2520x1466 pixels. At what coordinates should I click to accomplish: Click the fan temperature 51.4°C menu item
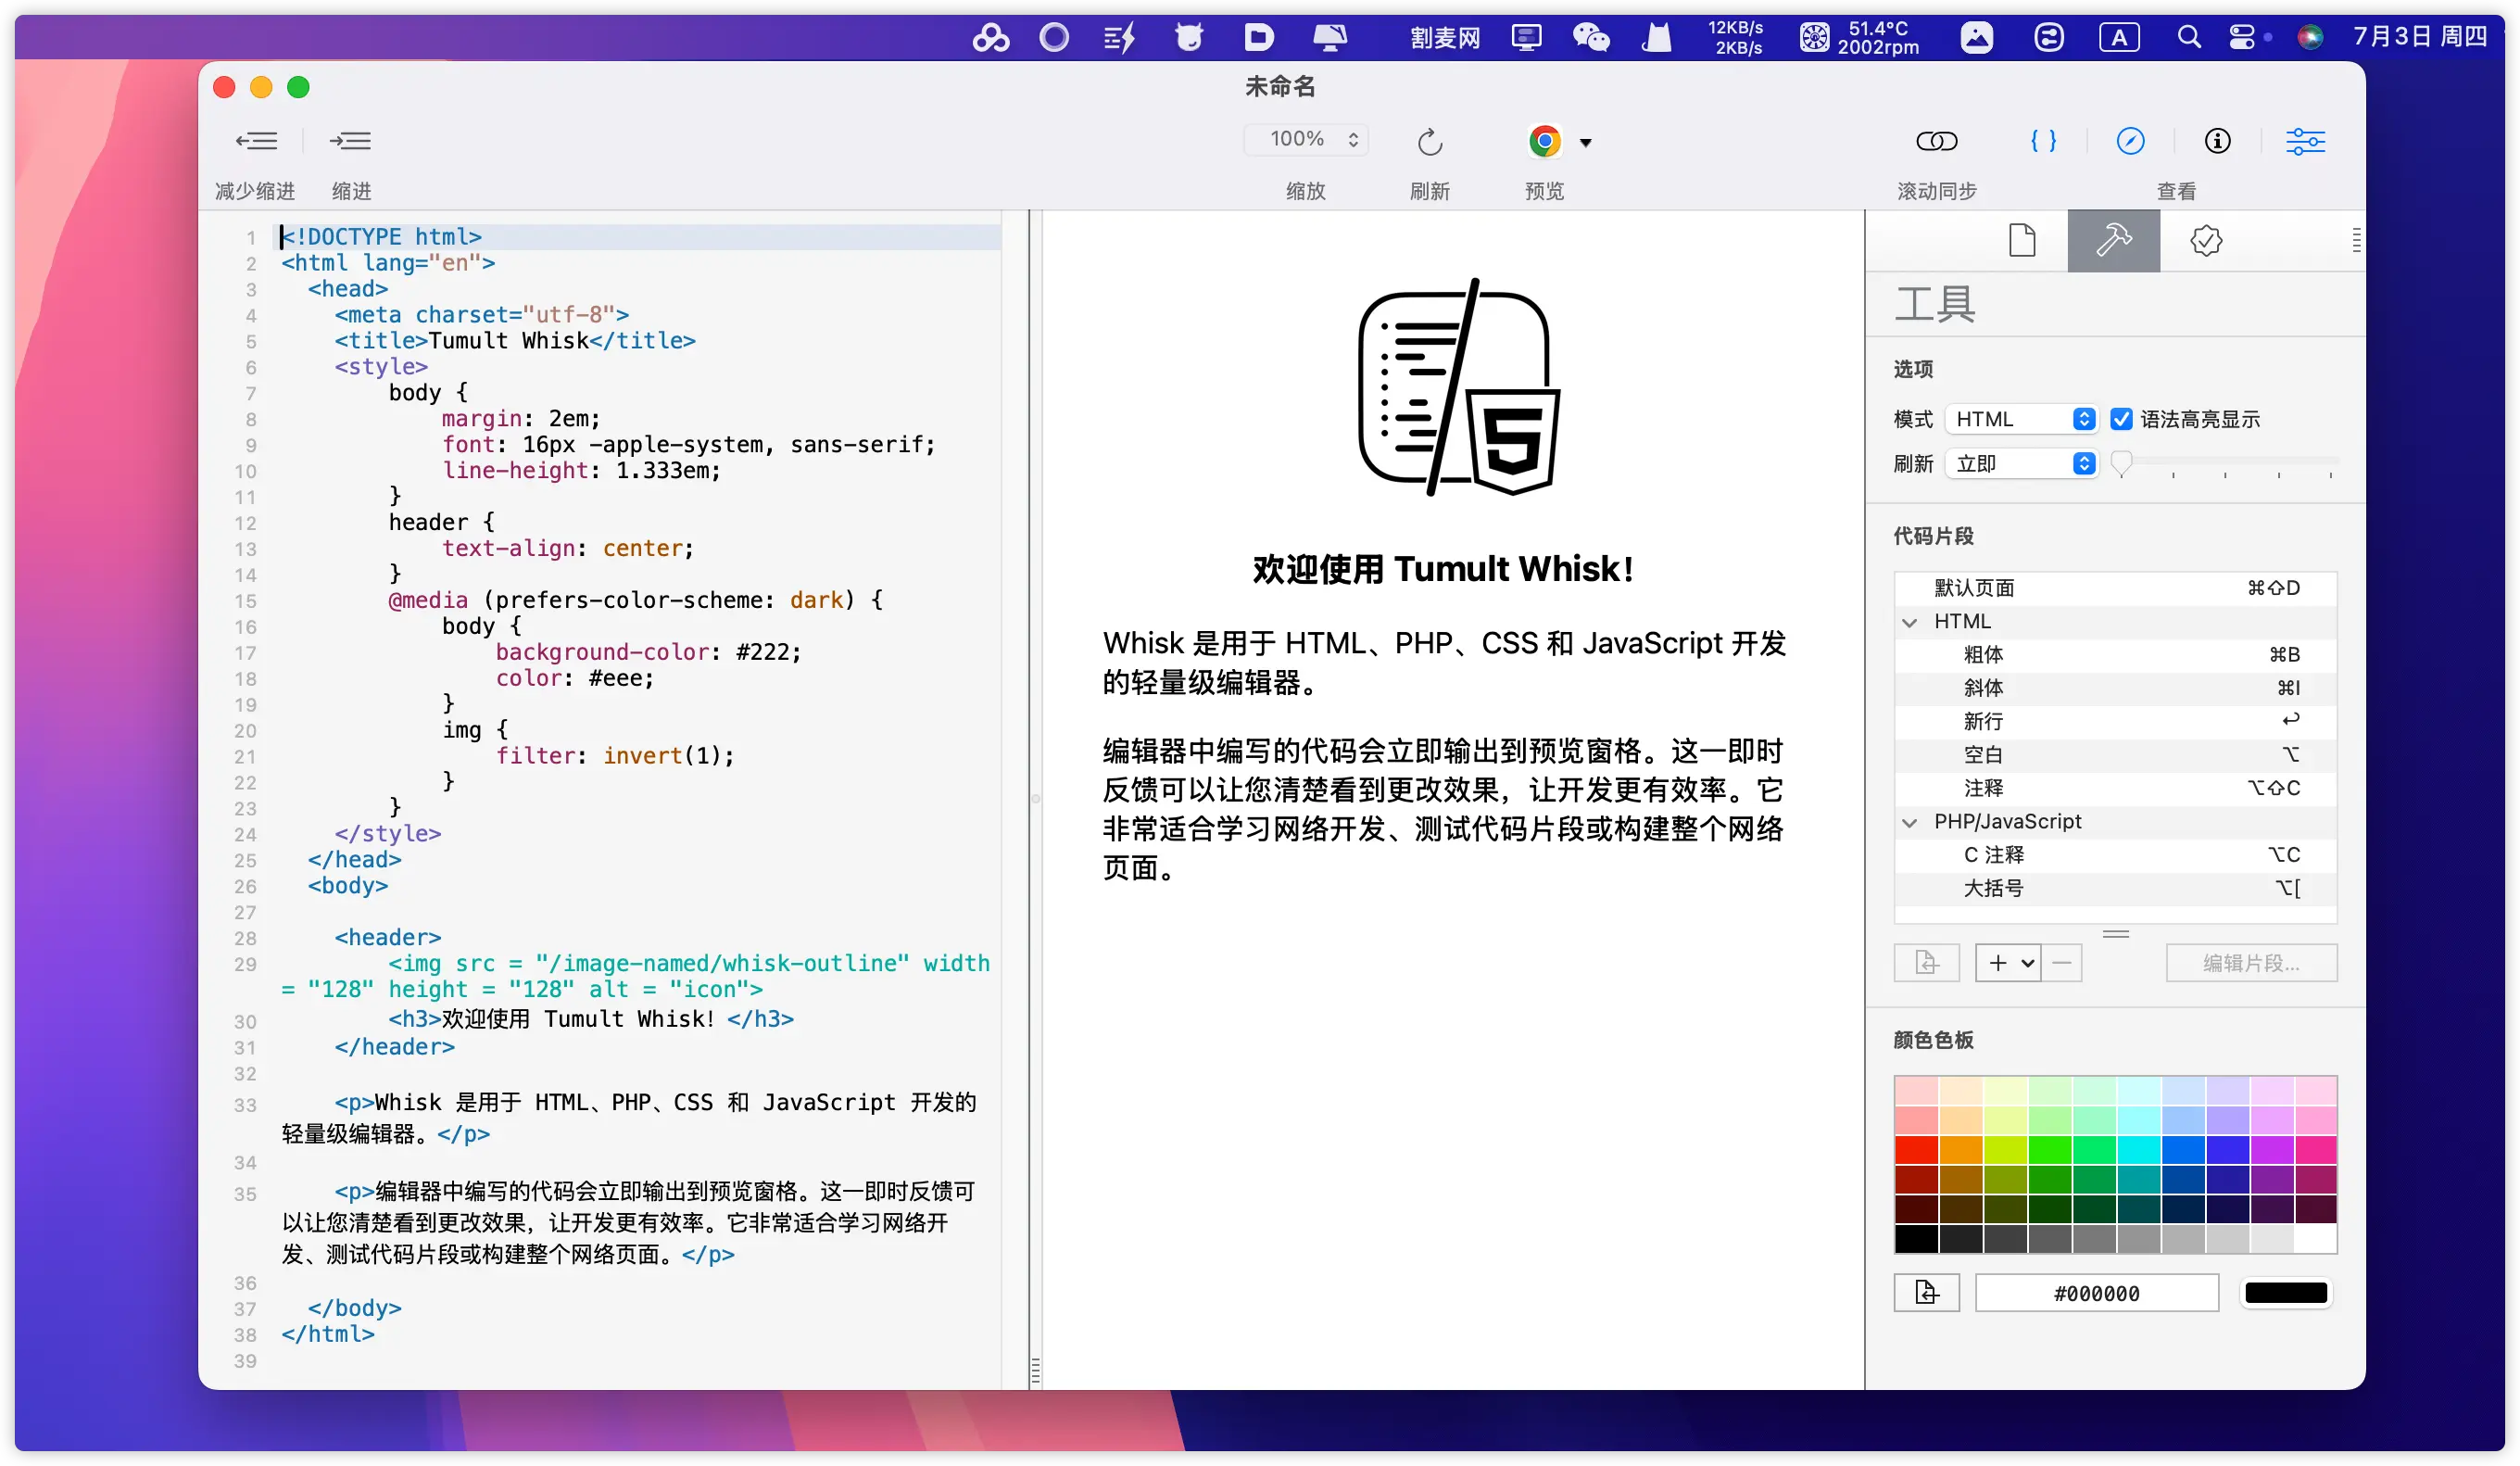tap(1859, 38)
